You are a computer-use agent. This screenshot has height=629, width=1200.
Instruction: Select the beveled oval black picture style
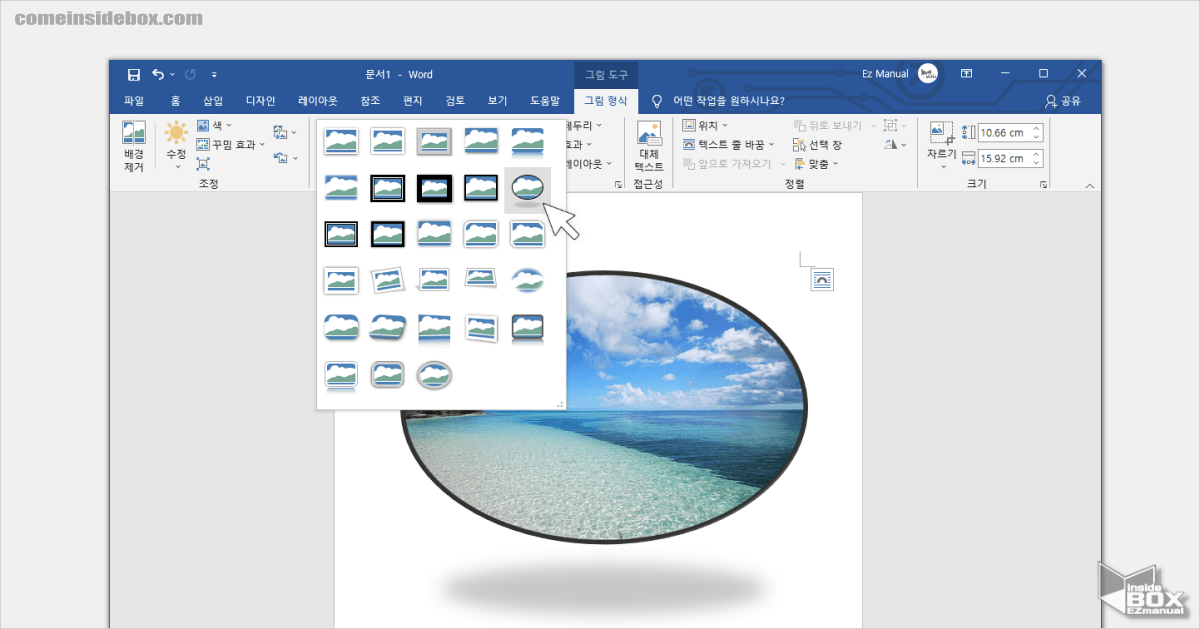point(527,187)
